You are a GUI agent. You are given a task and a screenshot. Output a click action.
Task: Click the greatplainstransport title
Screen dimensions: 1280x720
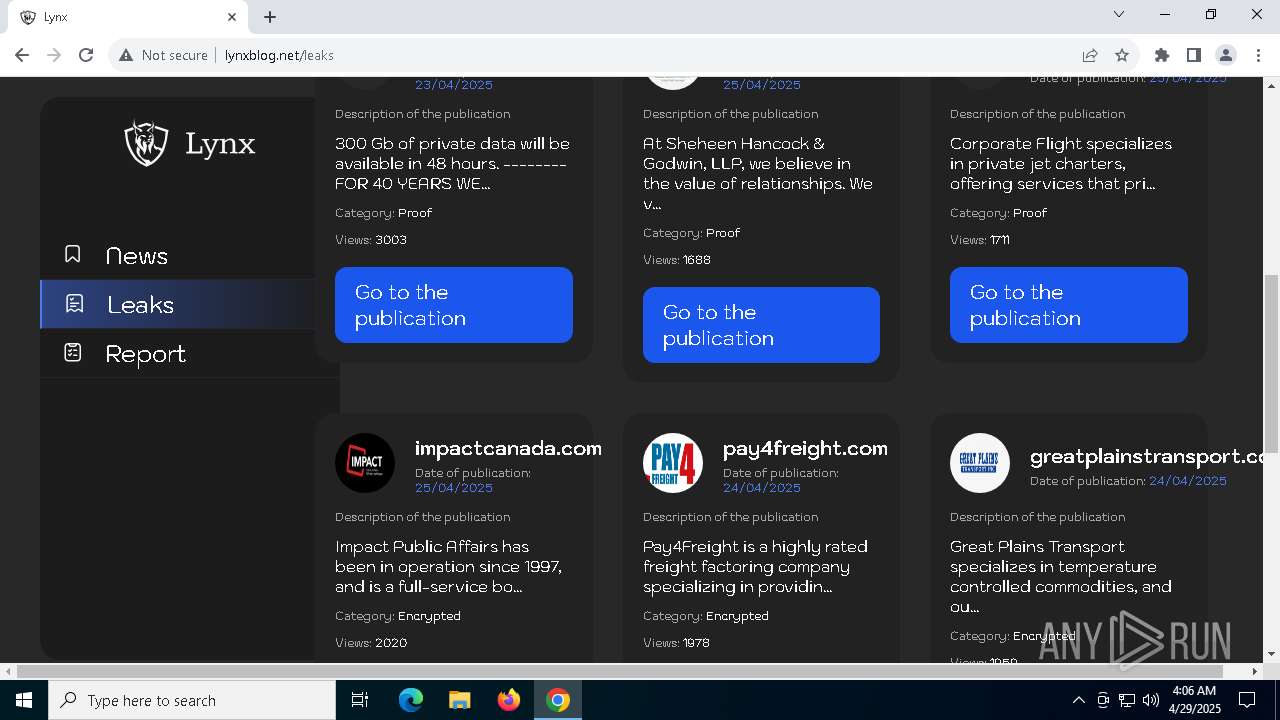(1148, 457)
